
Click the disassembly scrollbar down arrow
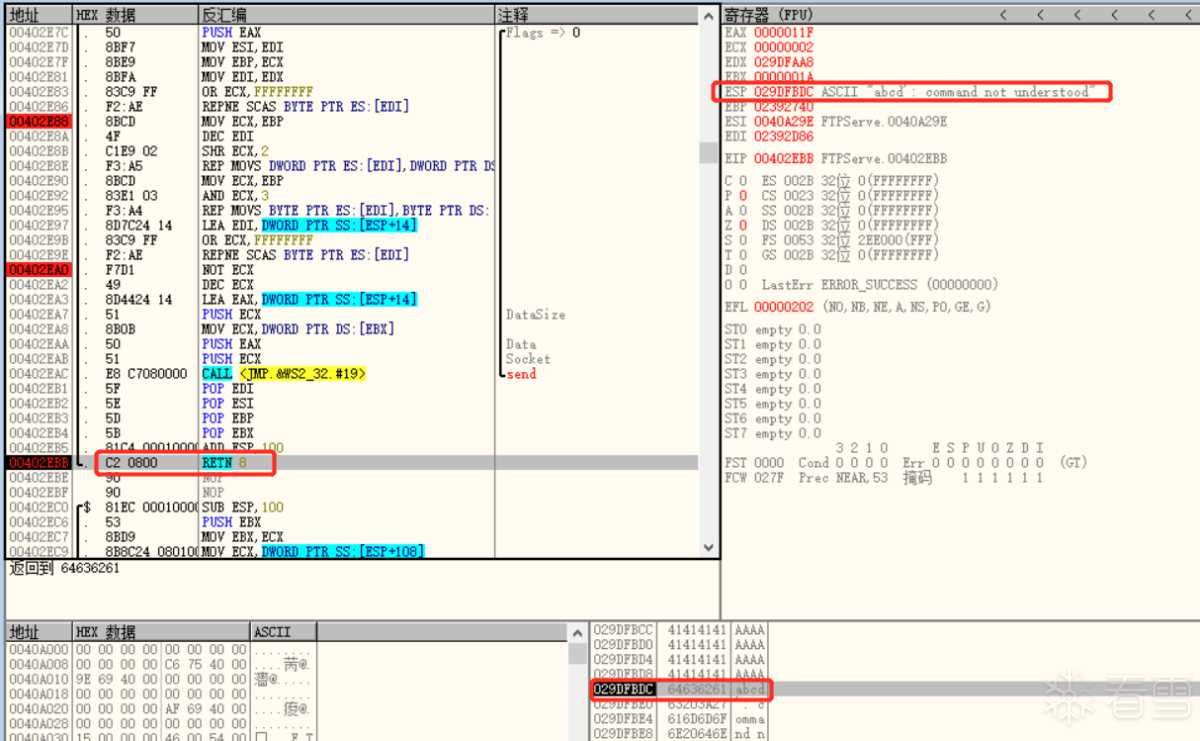[x=709, y=548]
